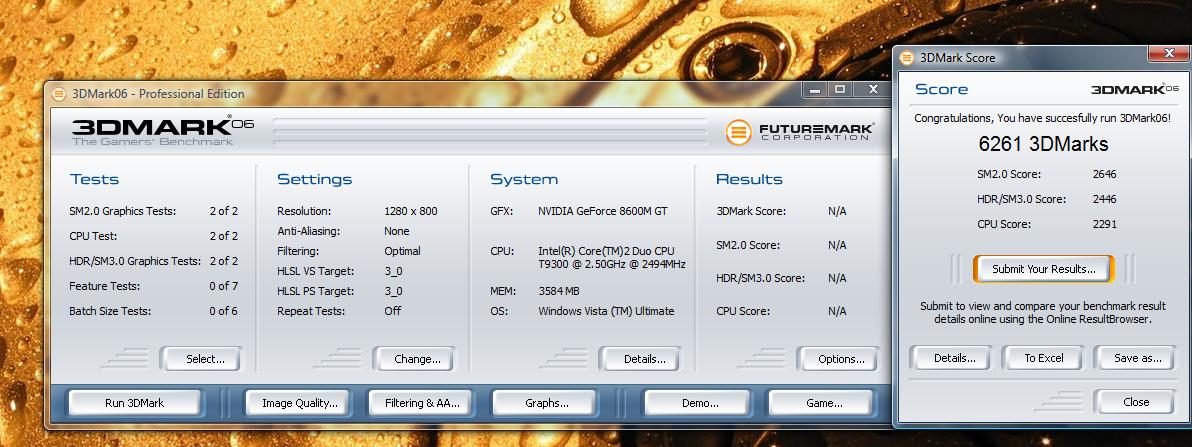The width and height of the screenshot is (1192, 447).
Task: Click the Congratulations message text
Action: (1042, 119)
